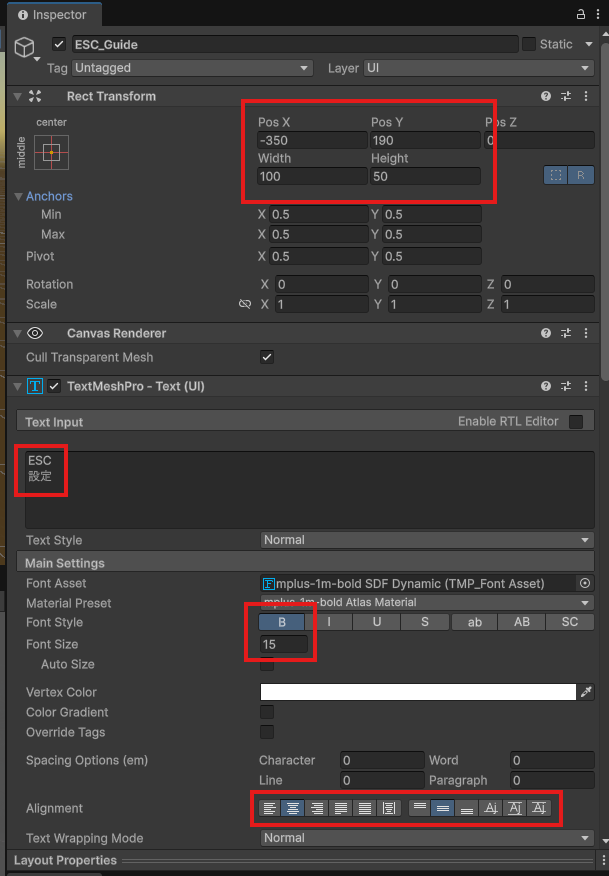
Task: Click the Vertex Color white swatch
Action: pos(418,692)
